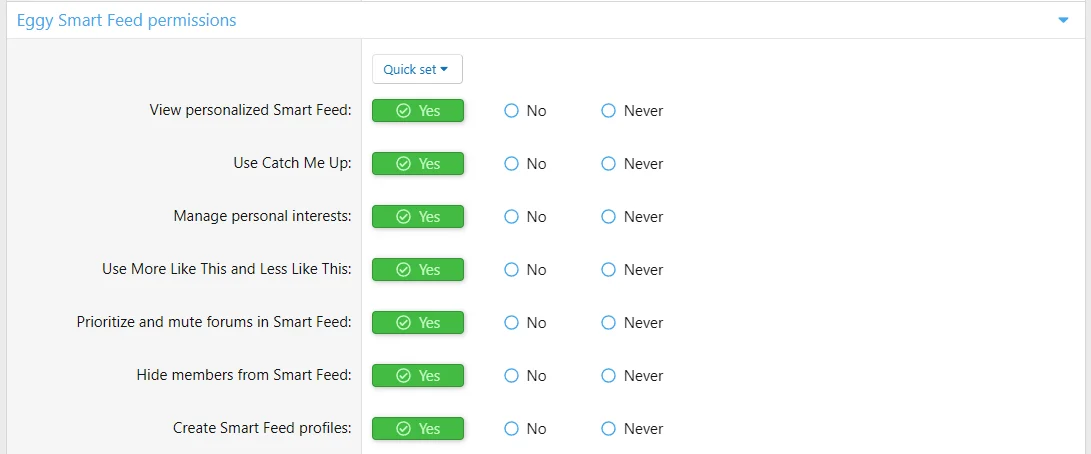Set Hide members from Smart Feed to Never
Image resolution: width=1091 pixels, height=454 pixels.
(x=632, y=375)
